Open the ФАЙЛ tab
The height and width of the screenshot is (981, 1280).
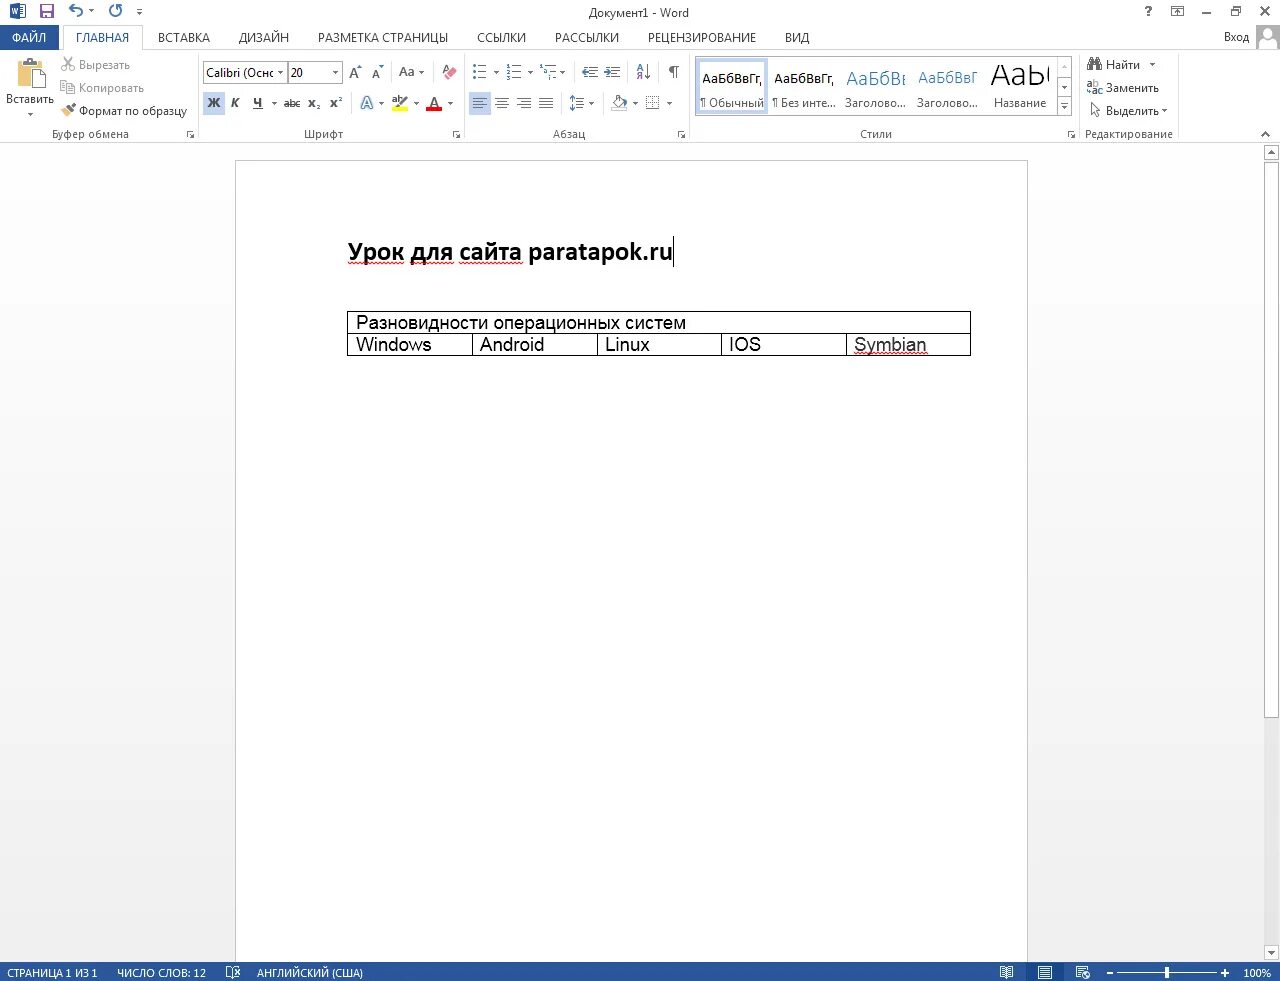coord(29,37)
